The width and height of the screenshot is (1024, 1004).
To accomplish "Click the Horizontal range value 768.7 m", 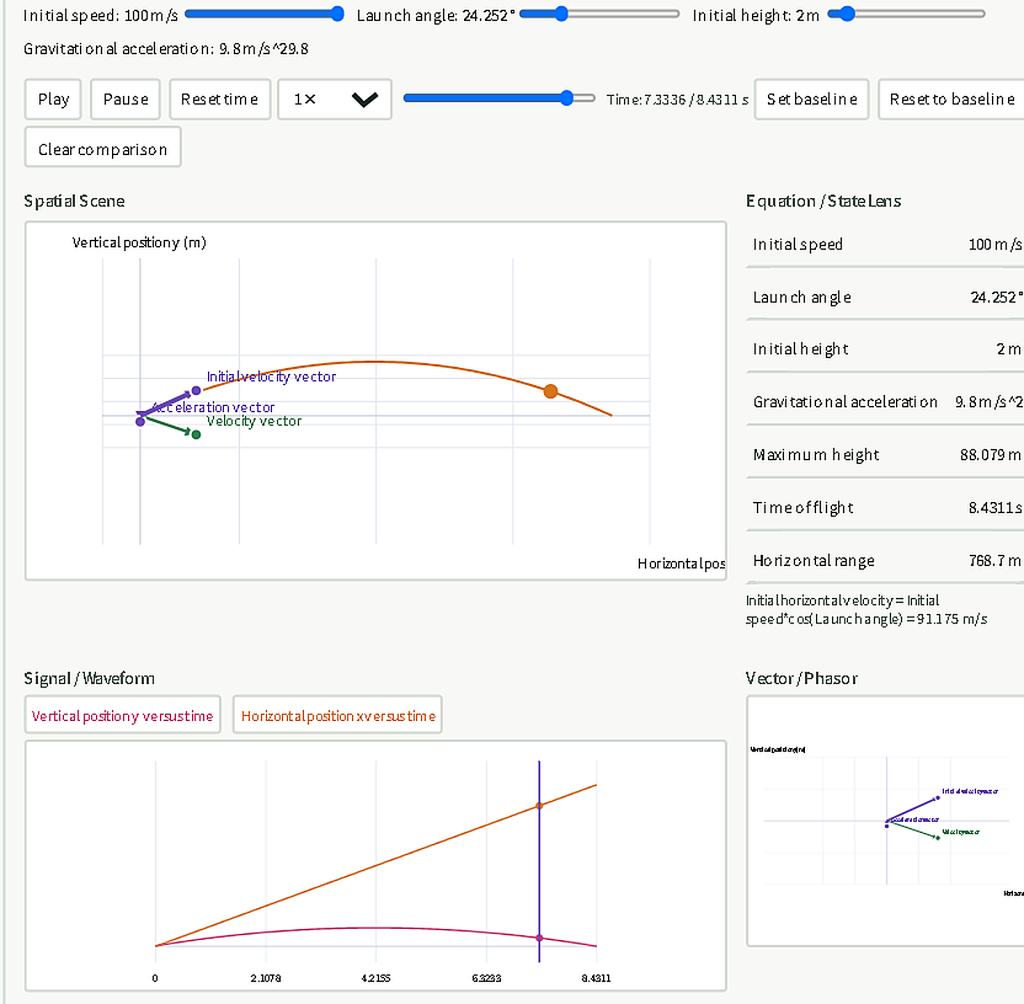I will click(x=994, y=560).
